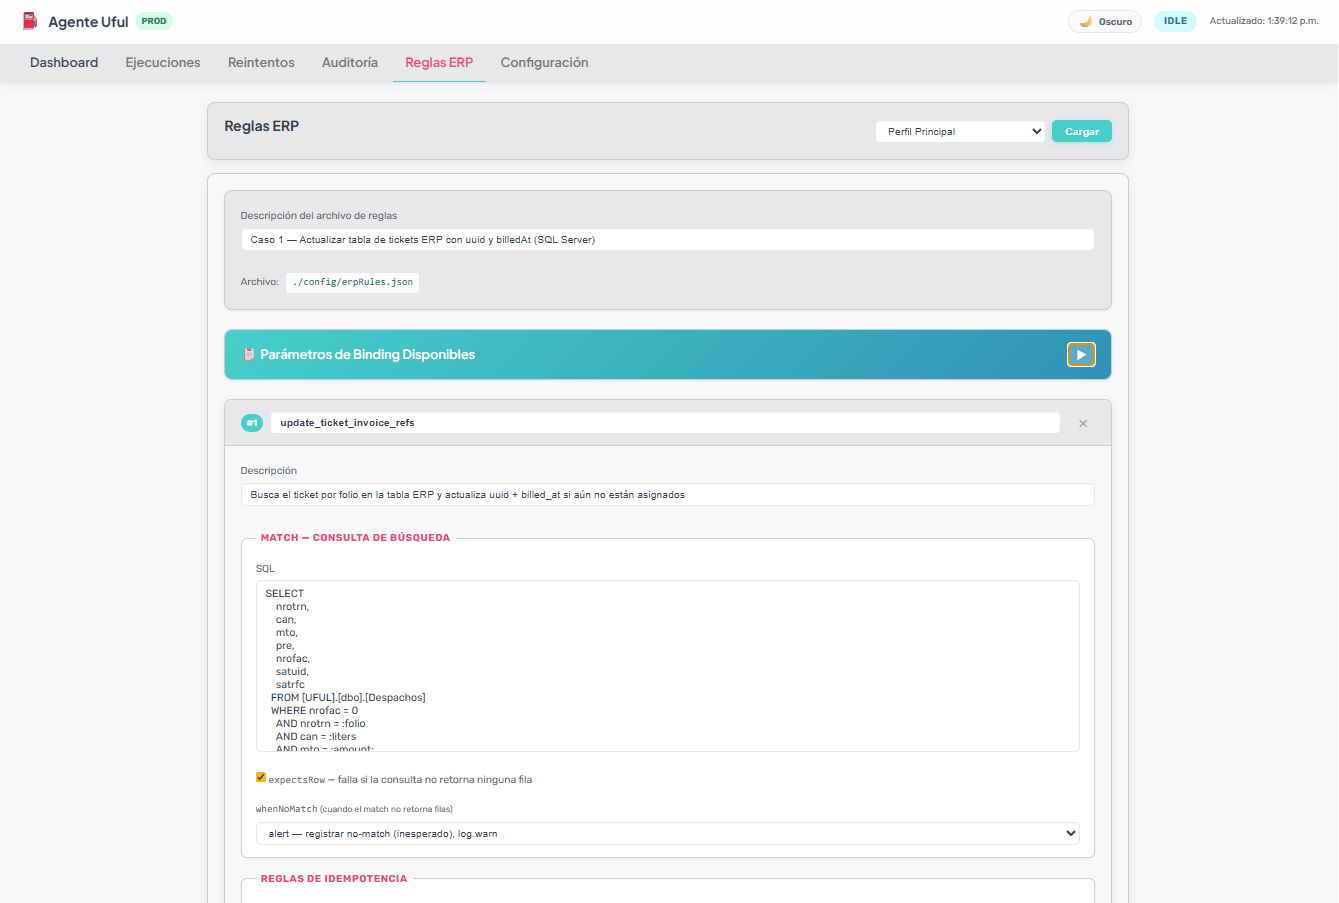
Task: Click the REGLAS DE IDEMPOTENCIA heading
Action: pyautogui.click(x=334, y=879)
